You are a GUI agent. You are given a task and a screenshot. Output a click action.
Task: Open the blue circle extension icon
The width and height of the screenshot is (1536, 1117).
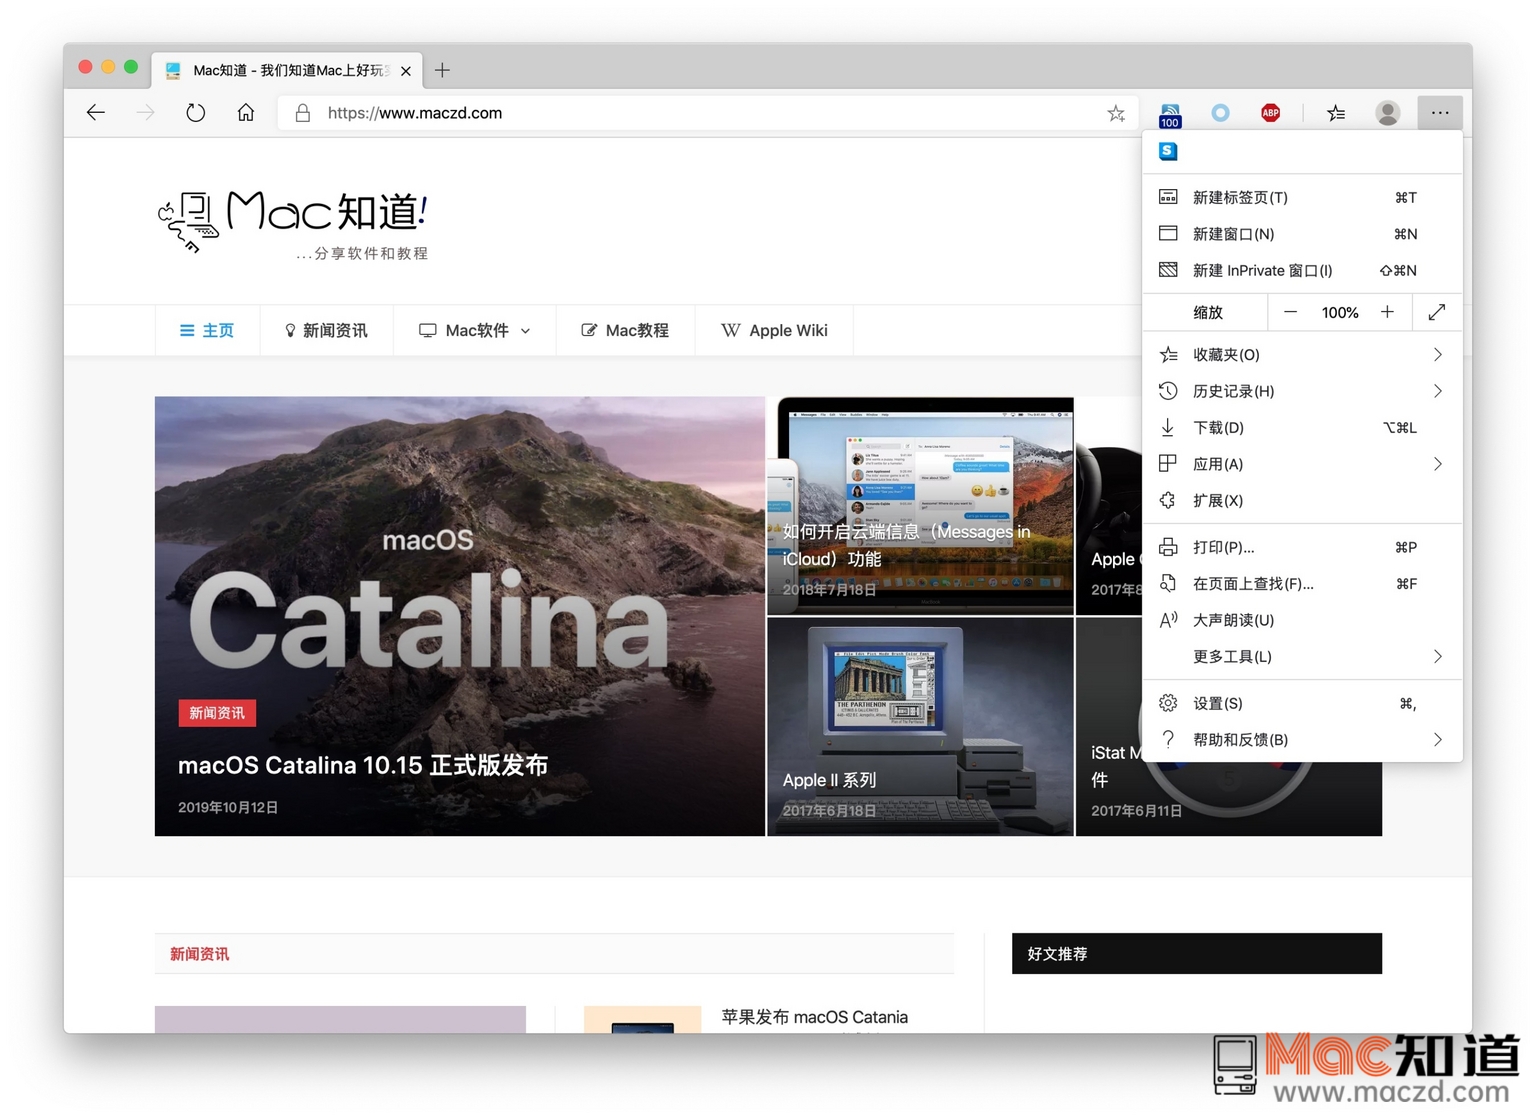pyautogui.click(x=1220, y=112)
